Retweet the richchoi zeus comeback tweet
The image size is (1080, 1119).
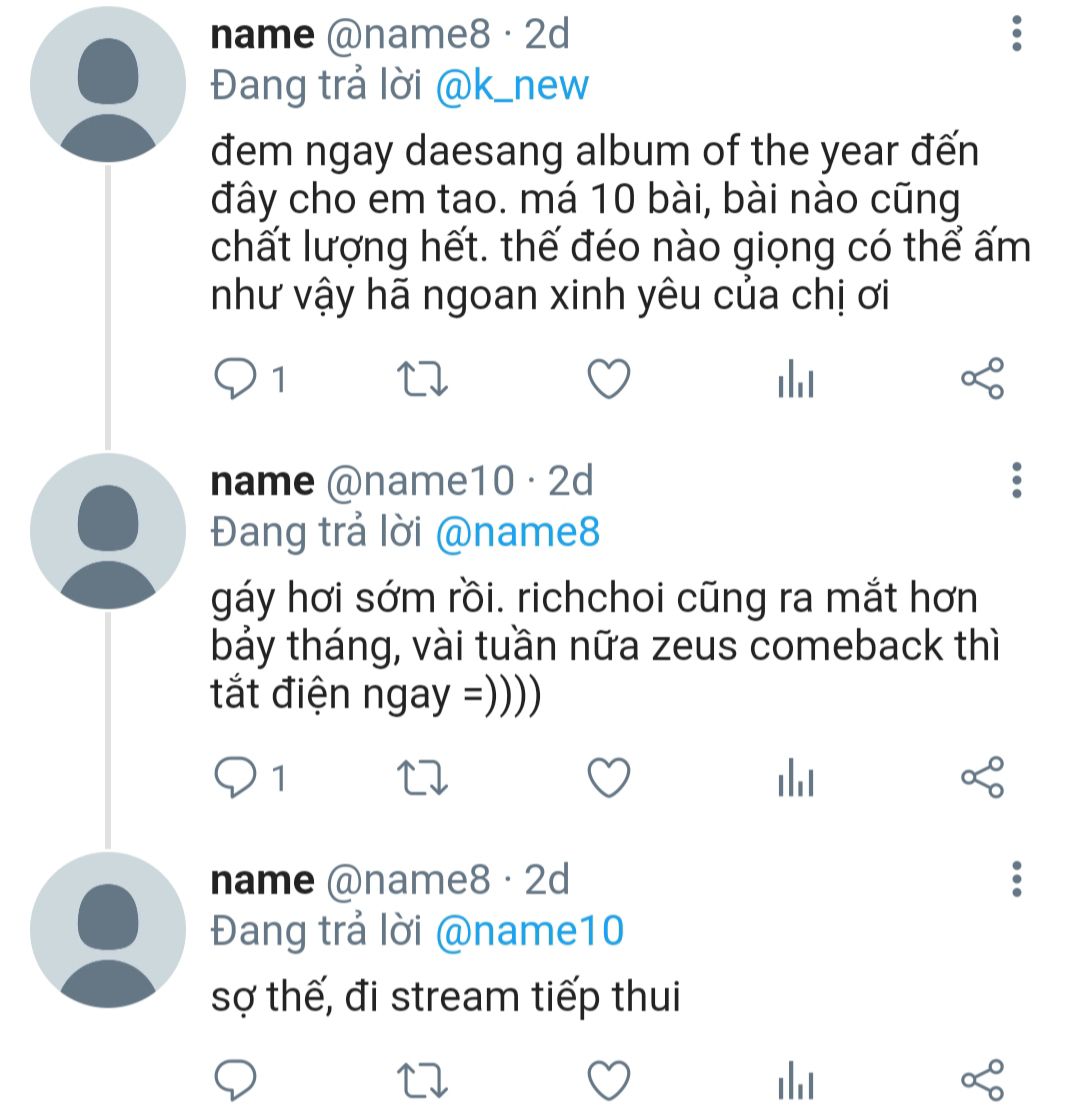[x=422, y=777]
